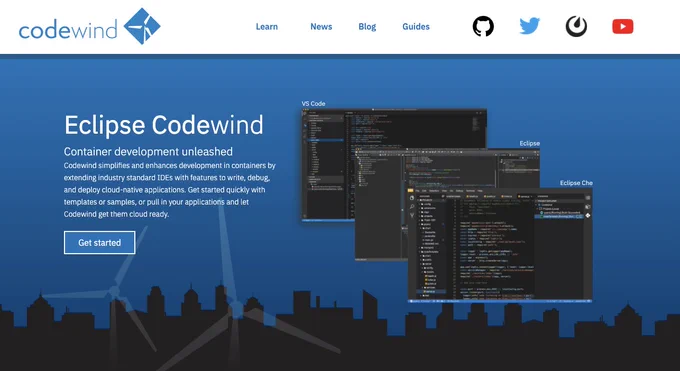Open the Guides menu item
The height and width of the screenshot is (371, 680).
[416, 26]
